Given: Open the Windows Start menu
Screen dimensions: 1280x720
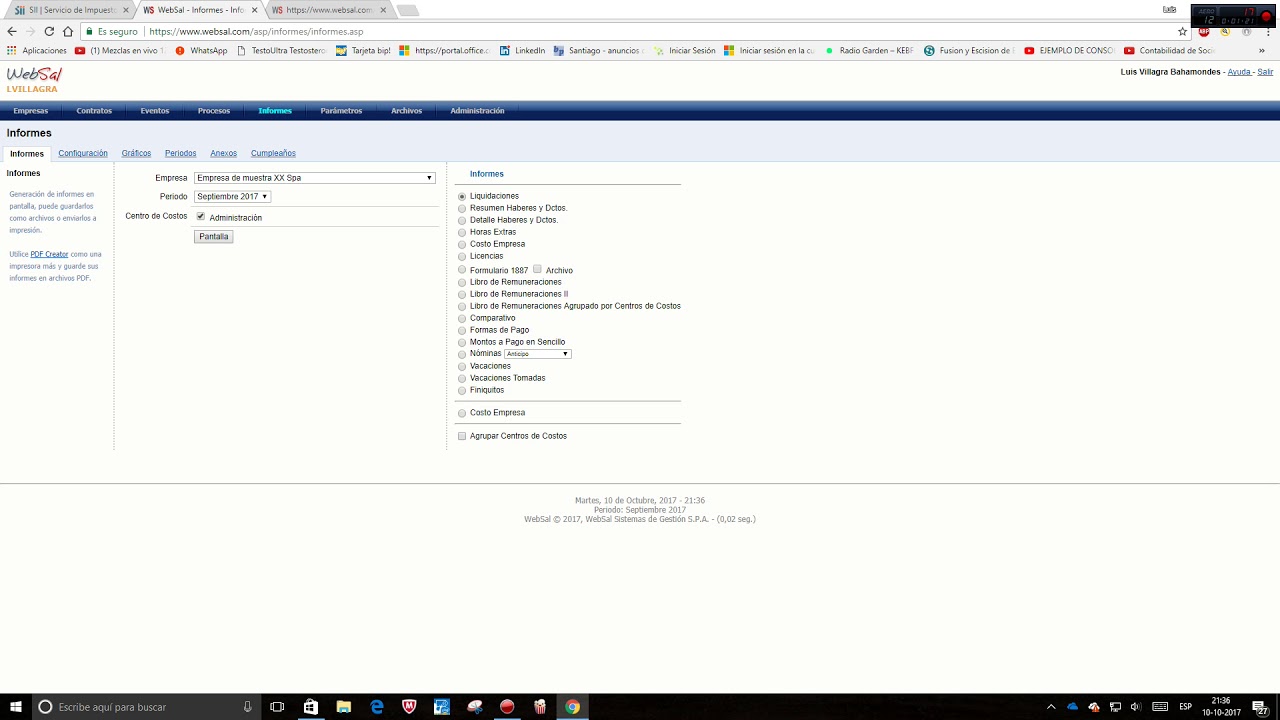Looking at the screenshot, I should [16, 707].
